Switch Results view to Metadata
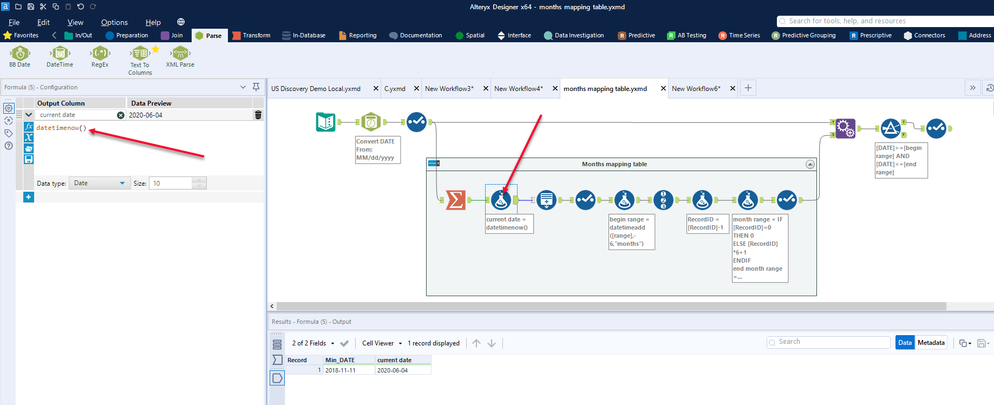The width and height of the screenshot is (994, 405). 931,342
